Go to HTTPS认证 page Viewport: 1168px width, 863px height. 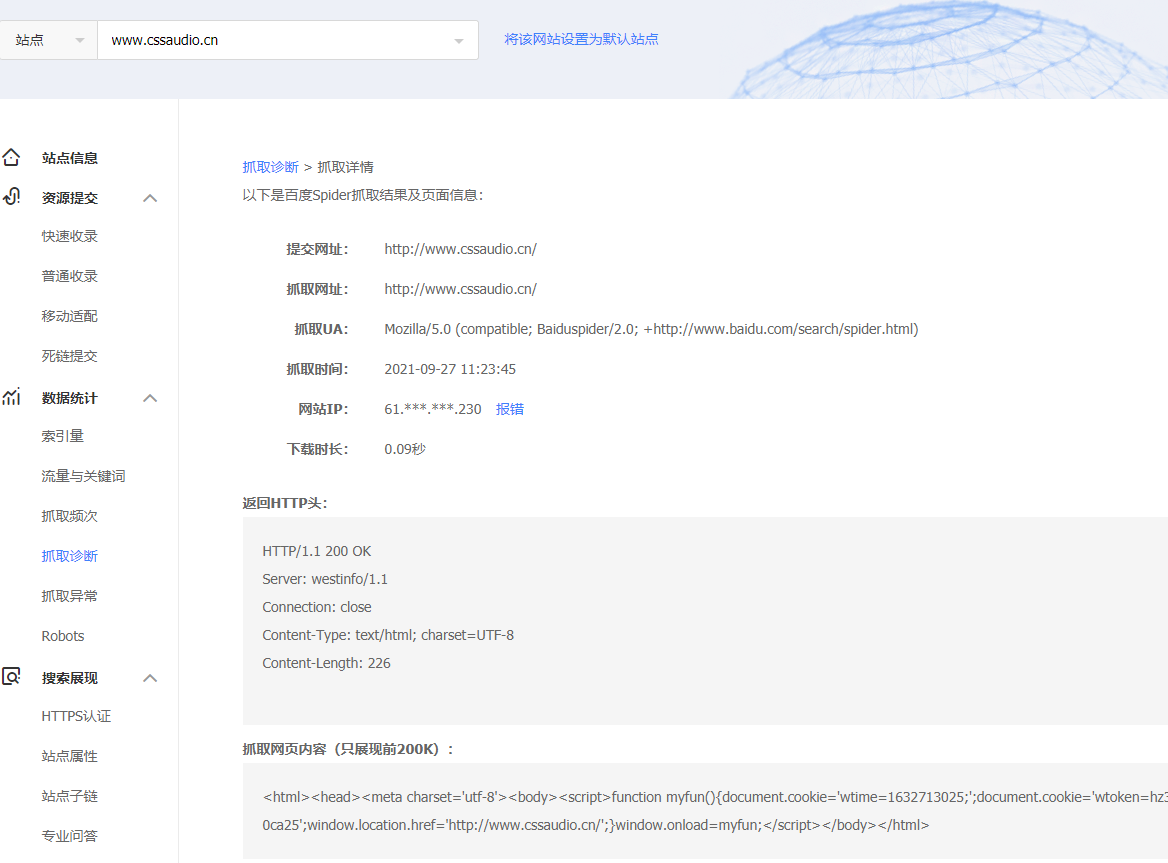[76, 716]
